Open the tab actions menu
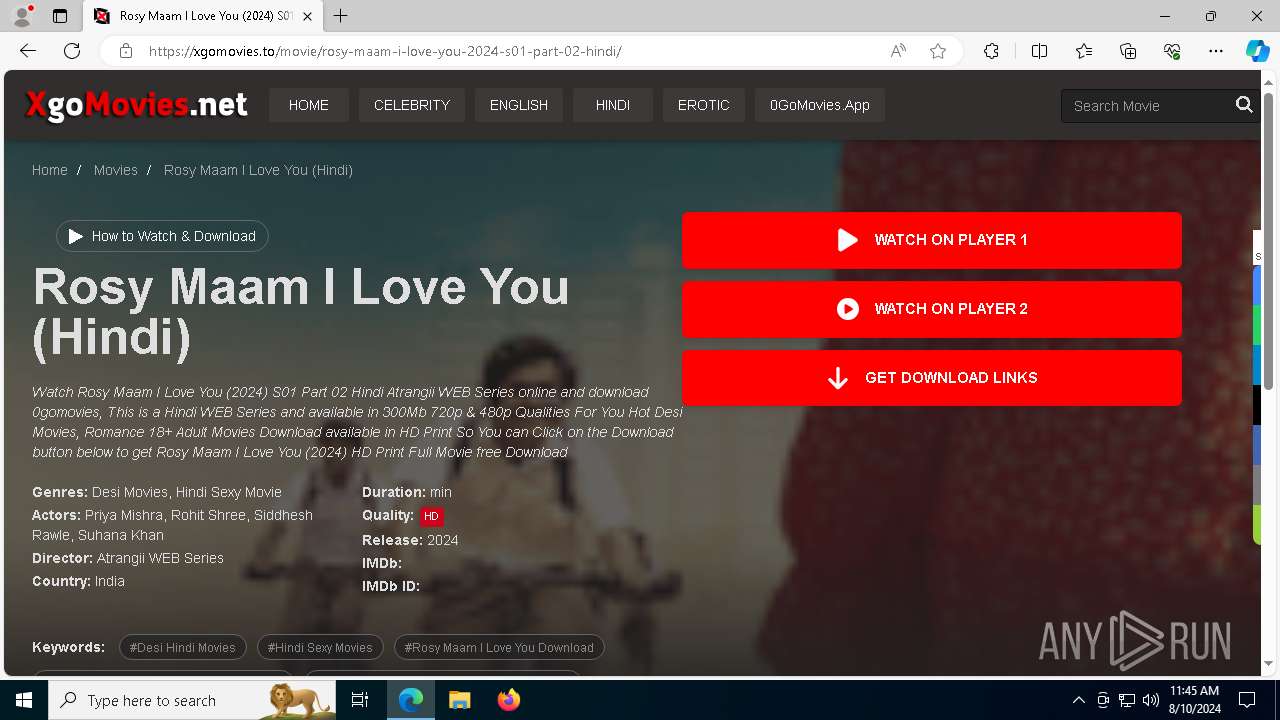The width and height of the screenshot is (1280, 720). tap(60, 16)
